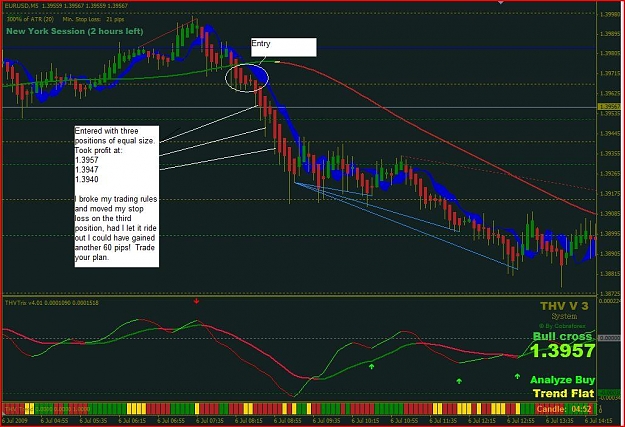Click the "6 Jul 06:15" time axis label
The height and width of the screenshot is (427, 625).
point(132,421)
